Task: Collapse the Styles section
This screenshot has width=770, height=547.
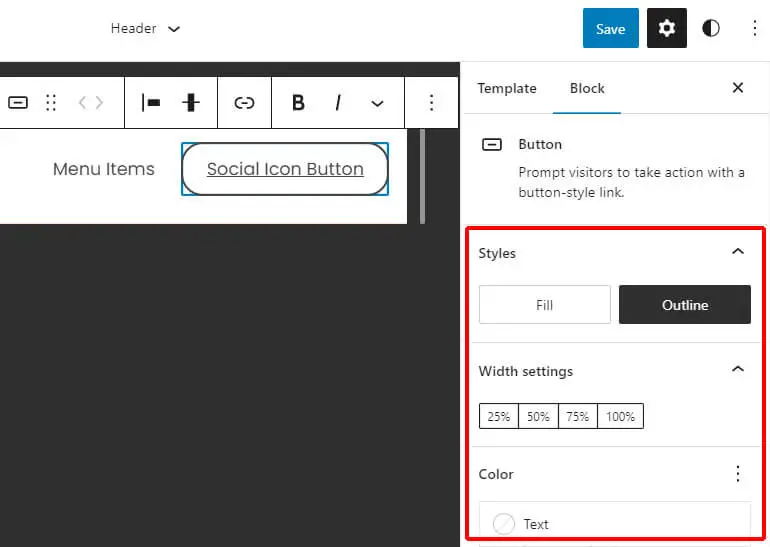Action: click(x=738, y=252)
